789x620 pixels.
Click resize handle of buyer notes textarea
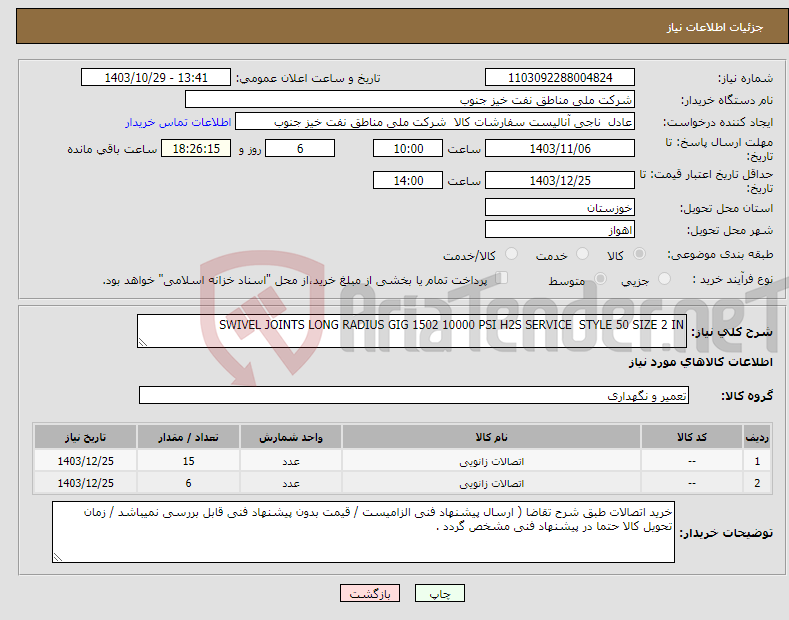[58, 557]
